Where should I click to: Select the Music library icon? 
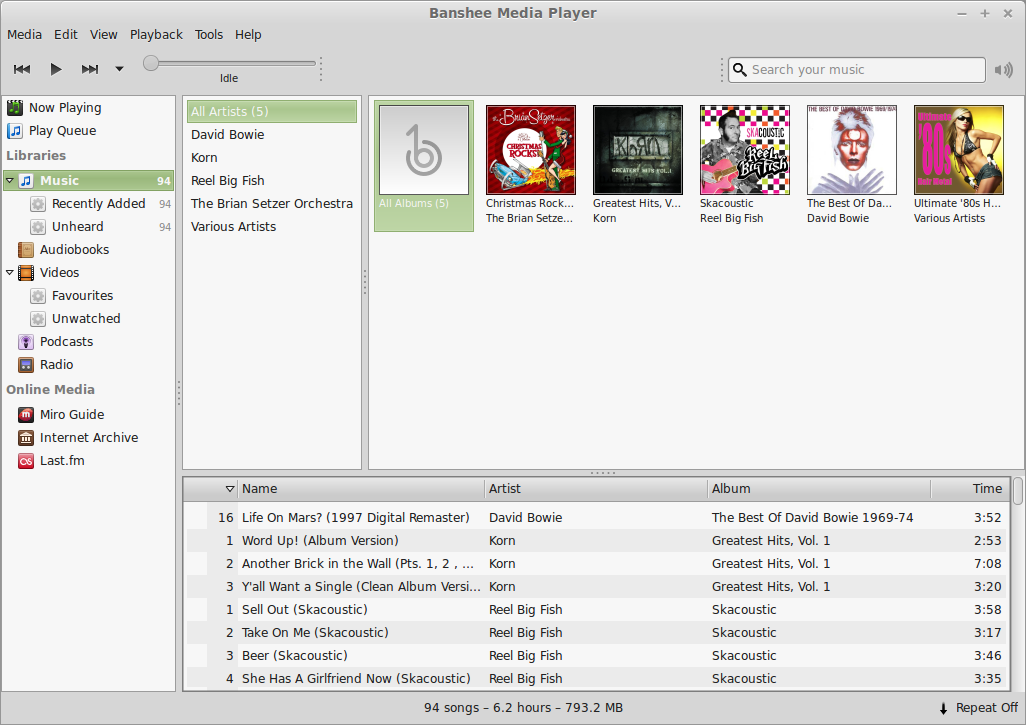(x=26, y=181)
